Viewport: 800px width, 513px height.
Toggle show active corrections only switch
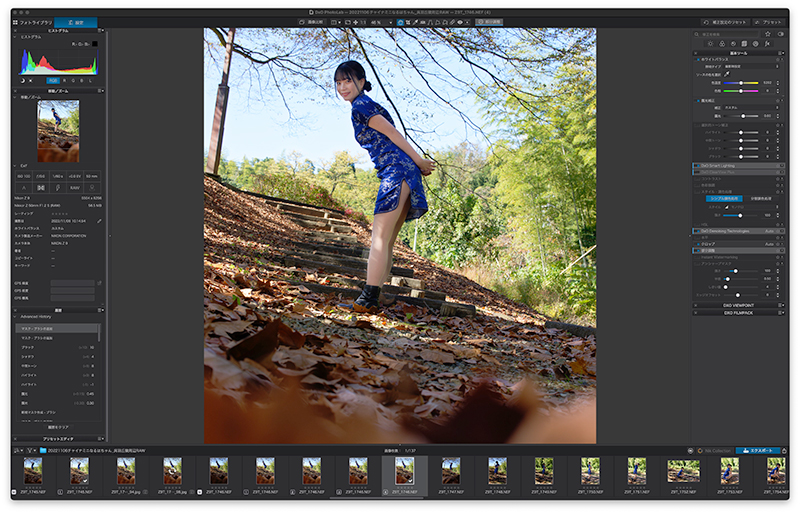[x=780, y=34]
